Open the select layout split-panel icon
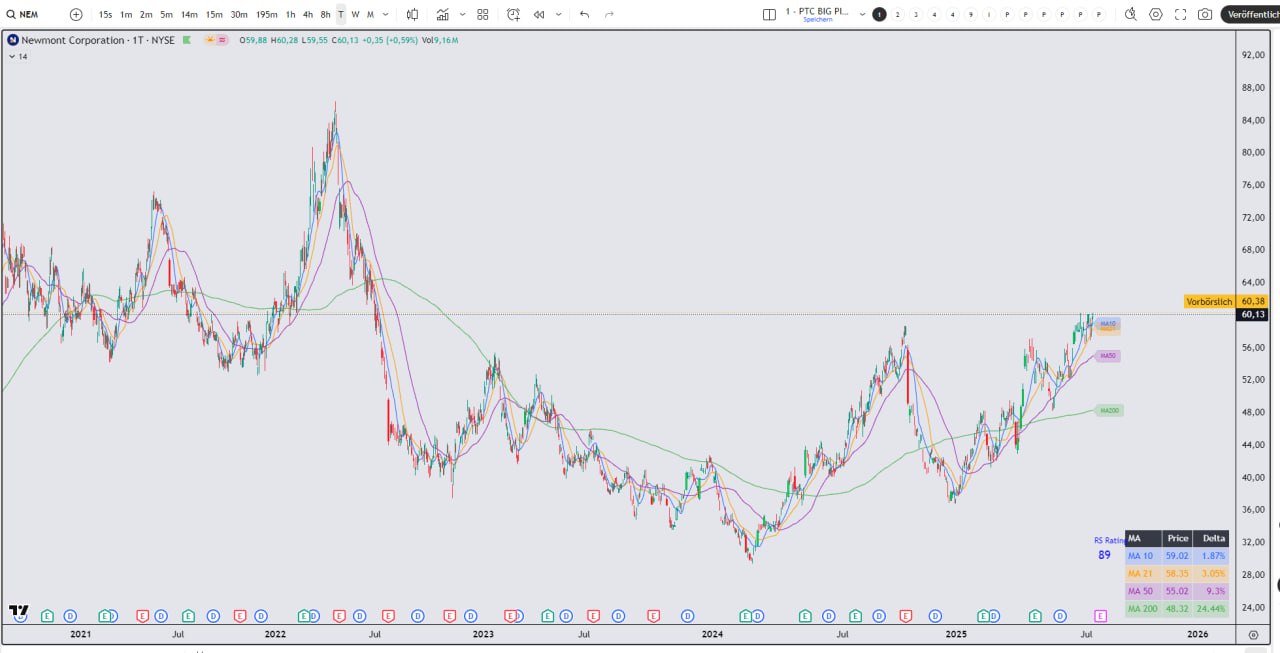Screen dimensions: 1280x653 pos(769,14)
